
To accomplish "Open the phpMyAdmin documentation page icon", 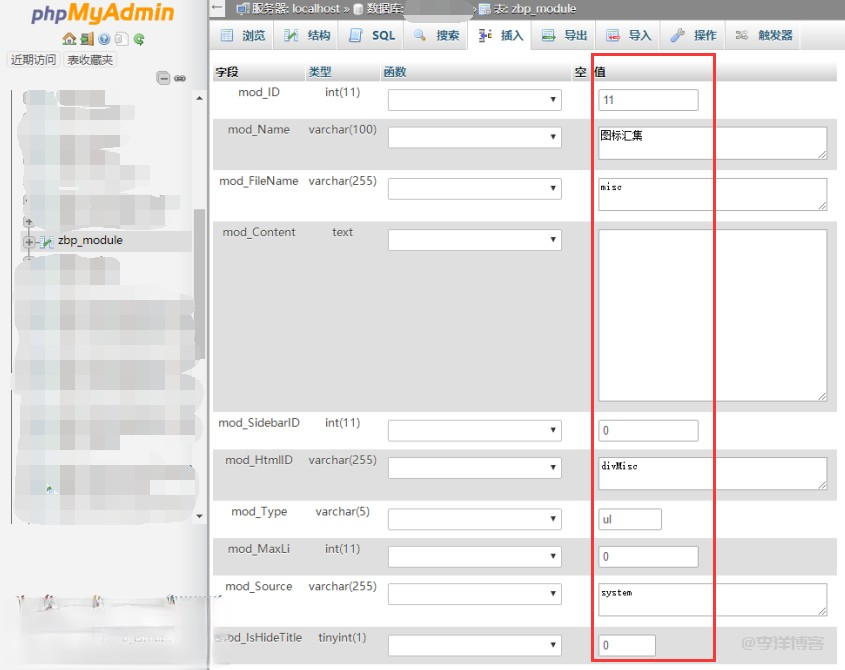I will click(x=119, y=39).
